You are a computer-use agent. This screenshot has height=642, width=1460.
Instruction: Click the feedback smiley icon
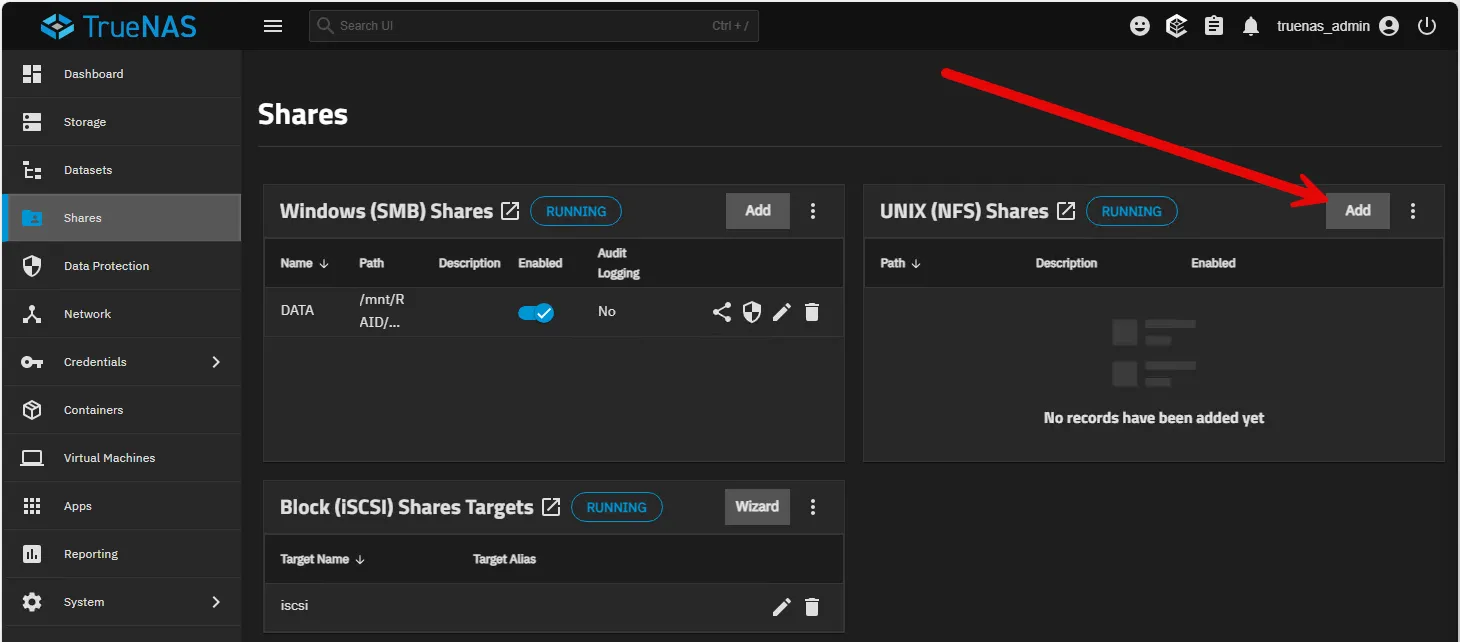1140,27
